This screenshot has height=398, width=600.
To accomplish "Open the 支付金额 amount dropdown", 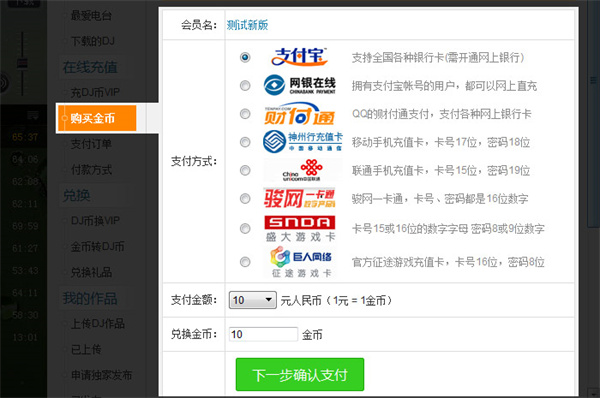I will (253, 300).
